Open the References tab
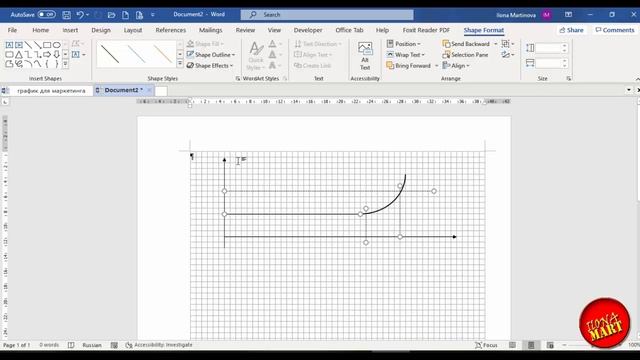The image size is (640, 360). coord(171,30)
